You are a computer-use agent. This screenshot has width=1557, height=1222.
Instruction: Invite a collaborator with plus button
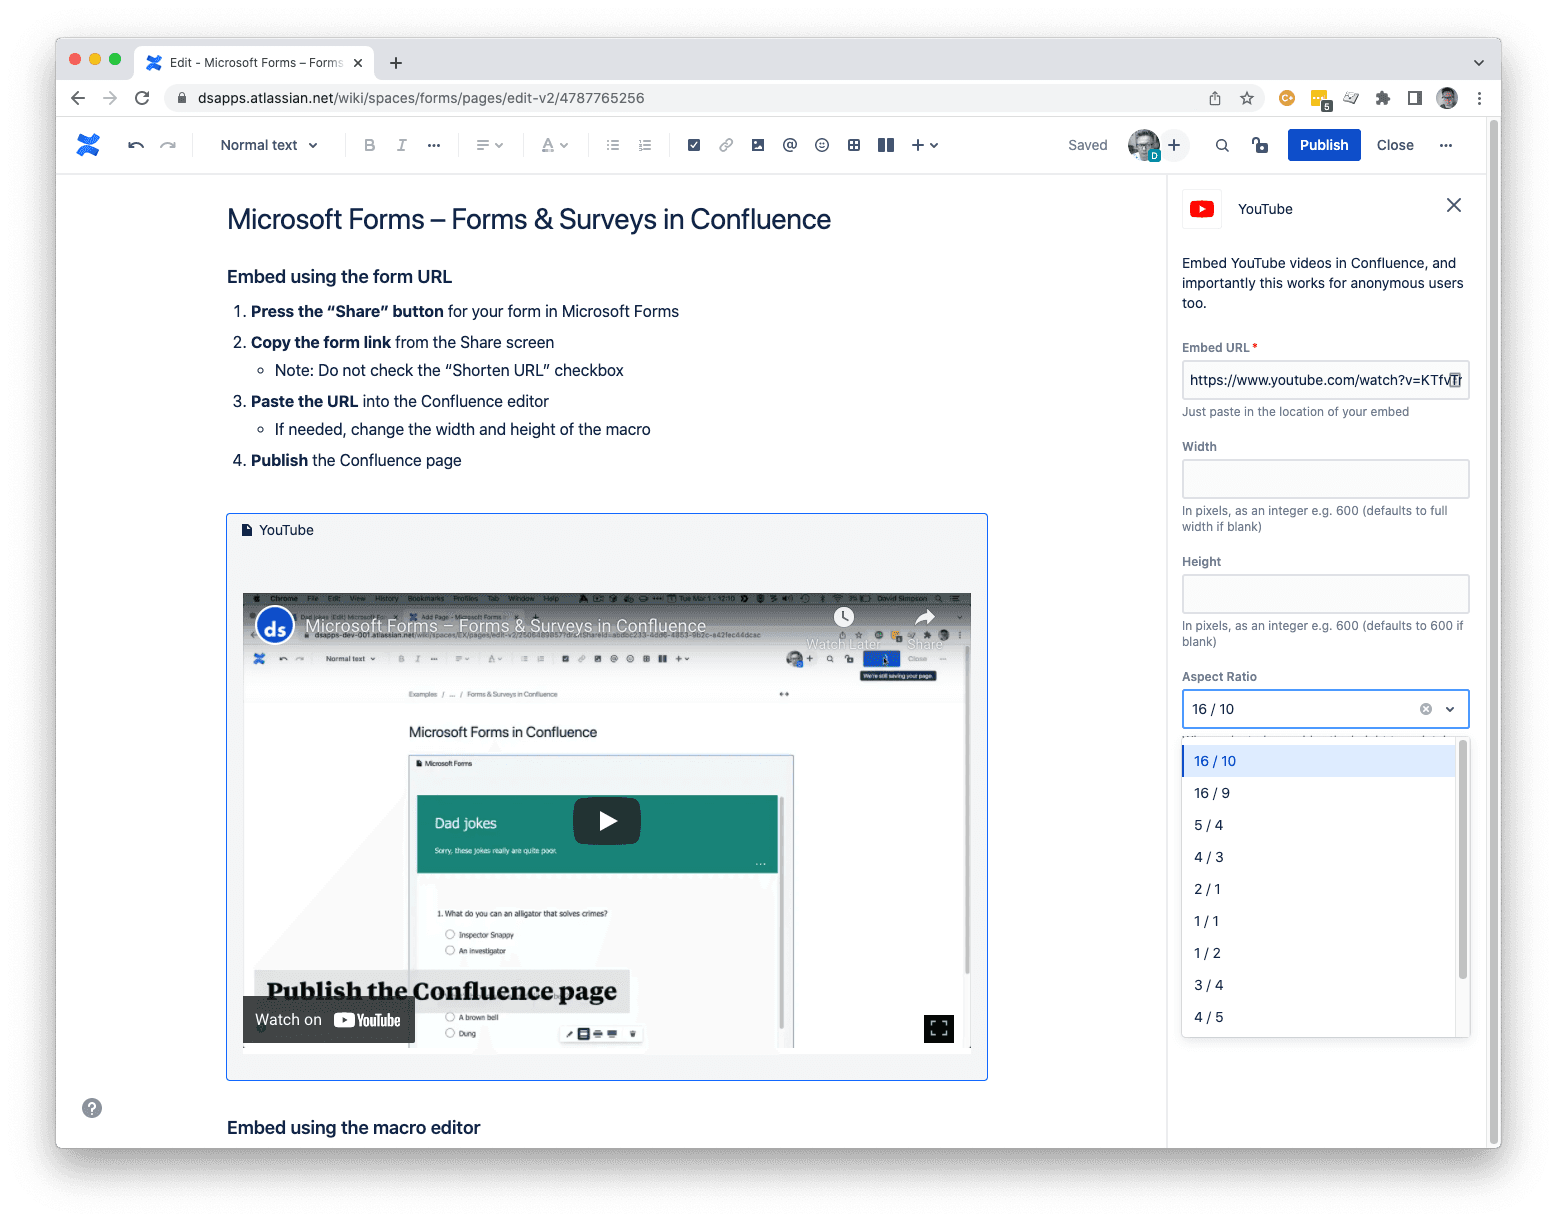[x=1174, y=145]
